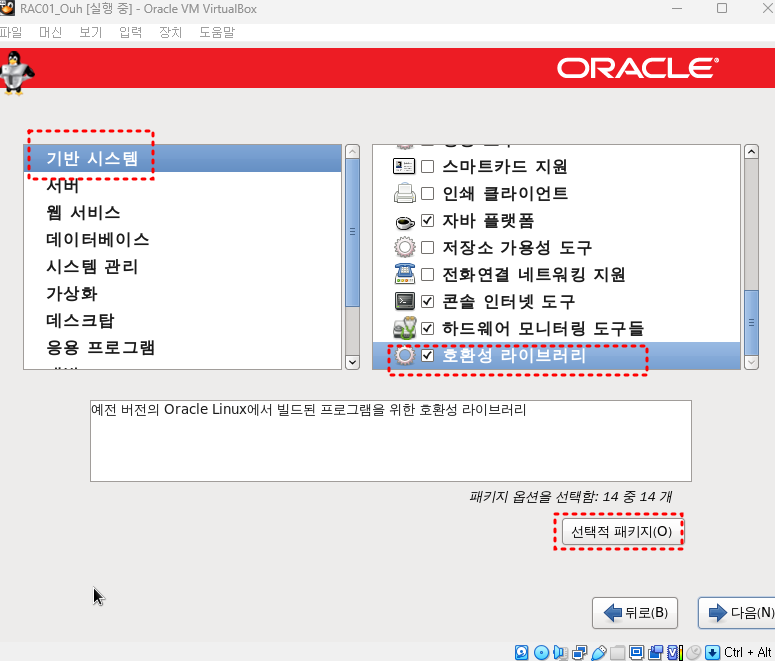
Task: Tick the 저장소 가용성 도구 checkbox
Action: click(x=428, y=247)
